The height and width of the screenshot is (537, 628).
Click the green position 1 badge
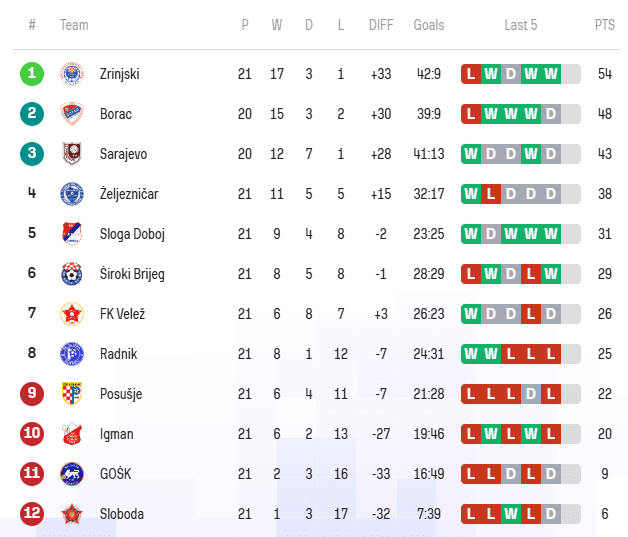(32, 74)
